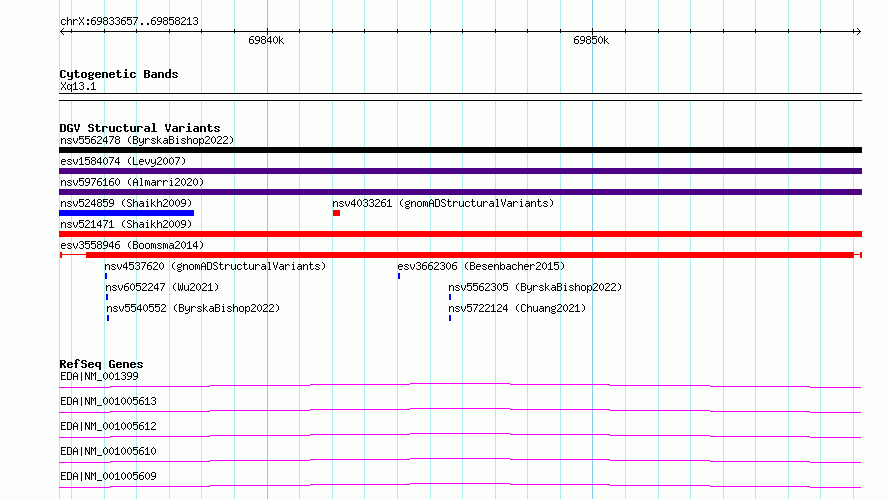Open the nsv6052247 (Wu2021) label
Viewport: 890px width, 499px height.
pos(162,287)
